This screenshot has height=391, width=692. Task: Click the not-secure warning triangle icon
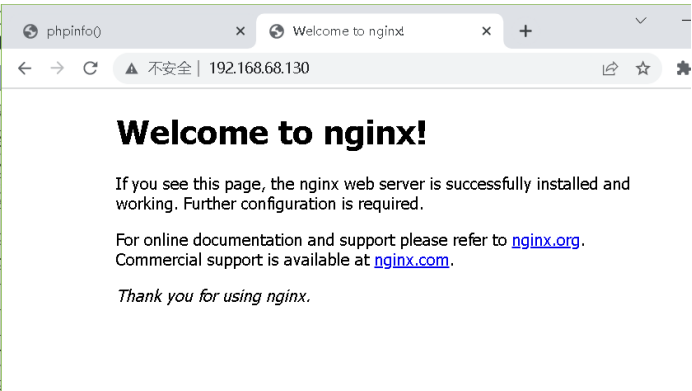click(131, 68)
